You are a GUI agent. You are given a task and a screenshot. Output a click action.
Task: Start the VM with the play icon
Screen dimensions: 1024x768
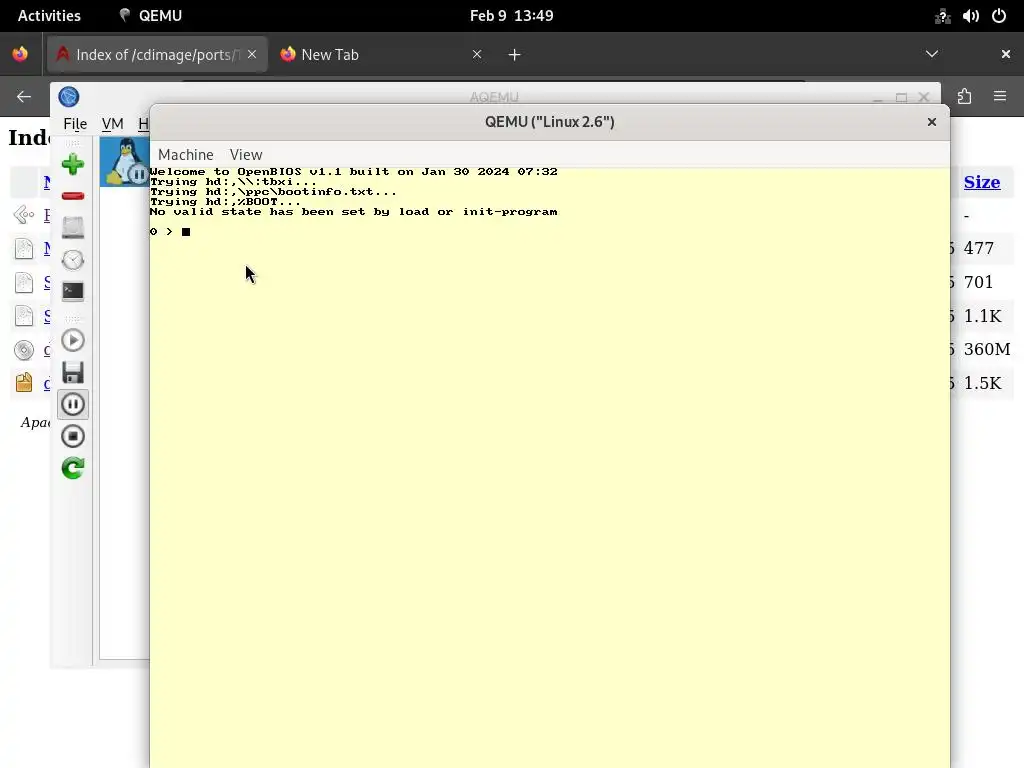pyautogui.click(x=72, y=340)
